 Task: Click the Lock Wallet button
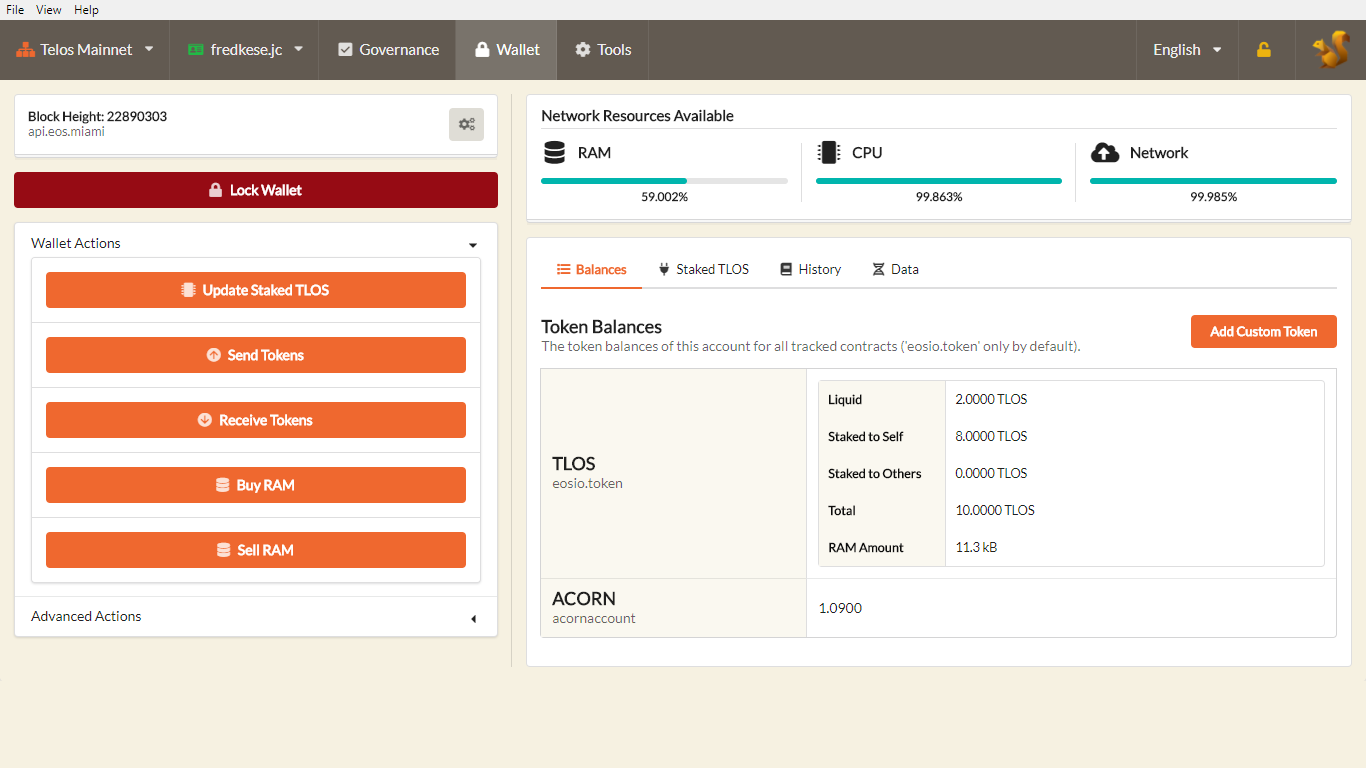pyautogui.click(x=256, y=190)
